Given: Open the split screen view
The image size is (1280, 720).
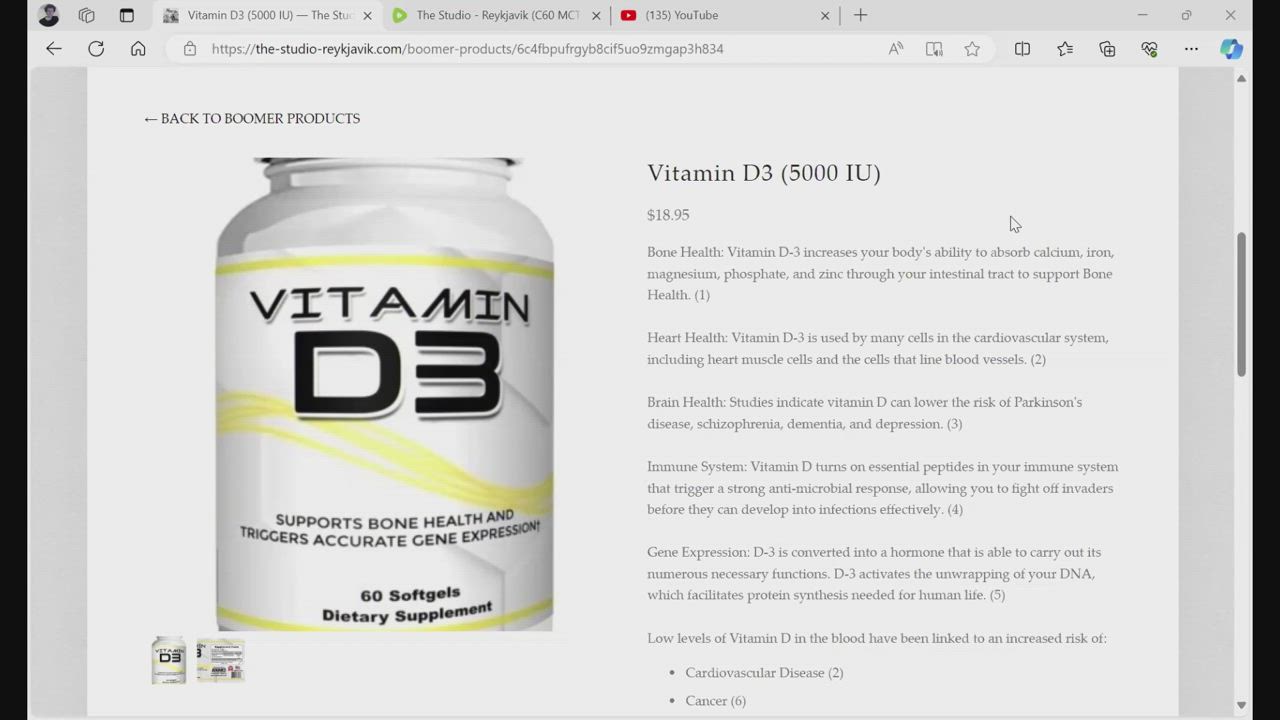Looking at the screenshot, I should (x=1022, y=49).
